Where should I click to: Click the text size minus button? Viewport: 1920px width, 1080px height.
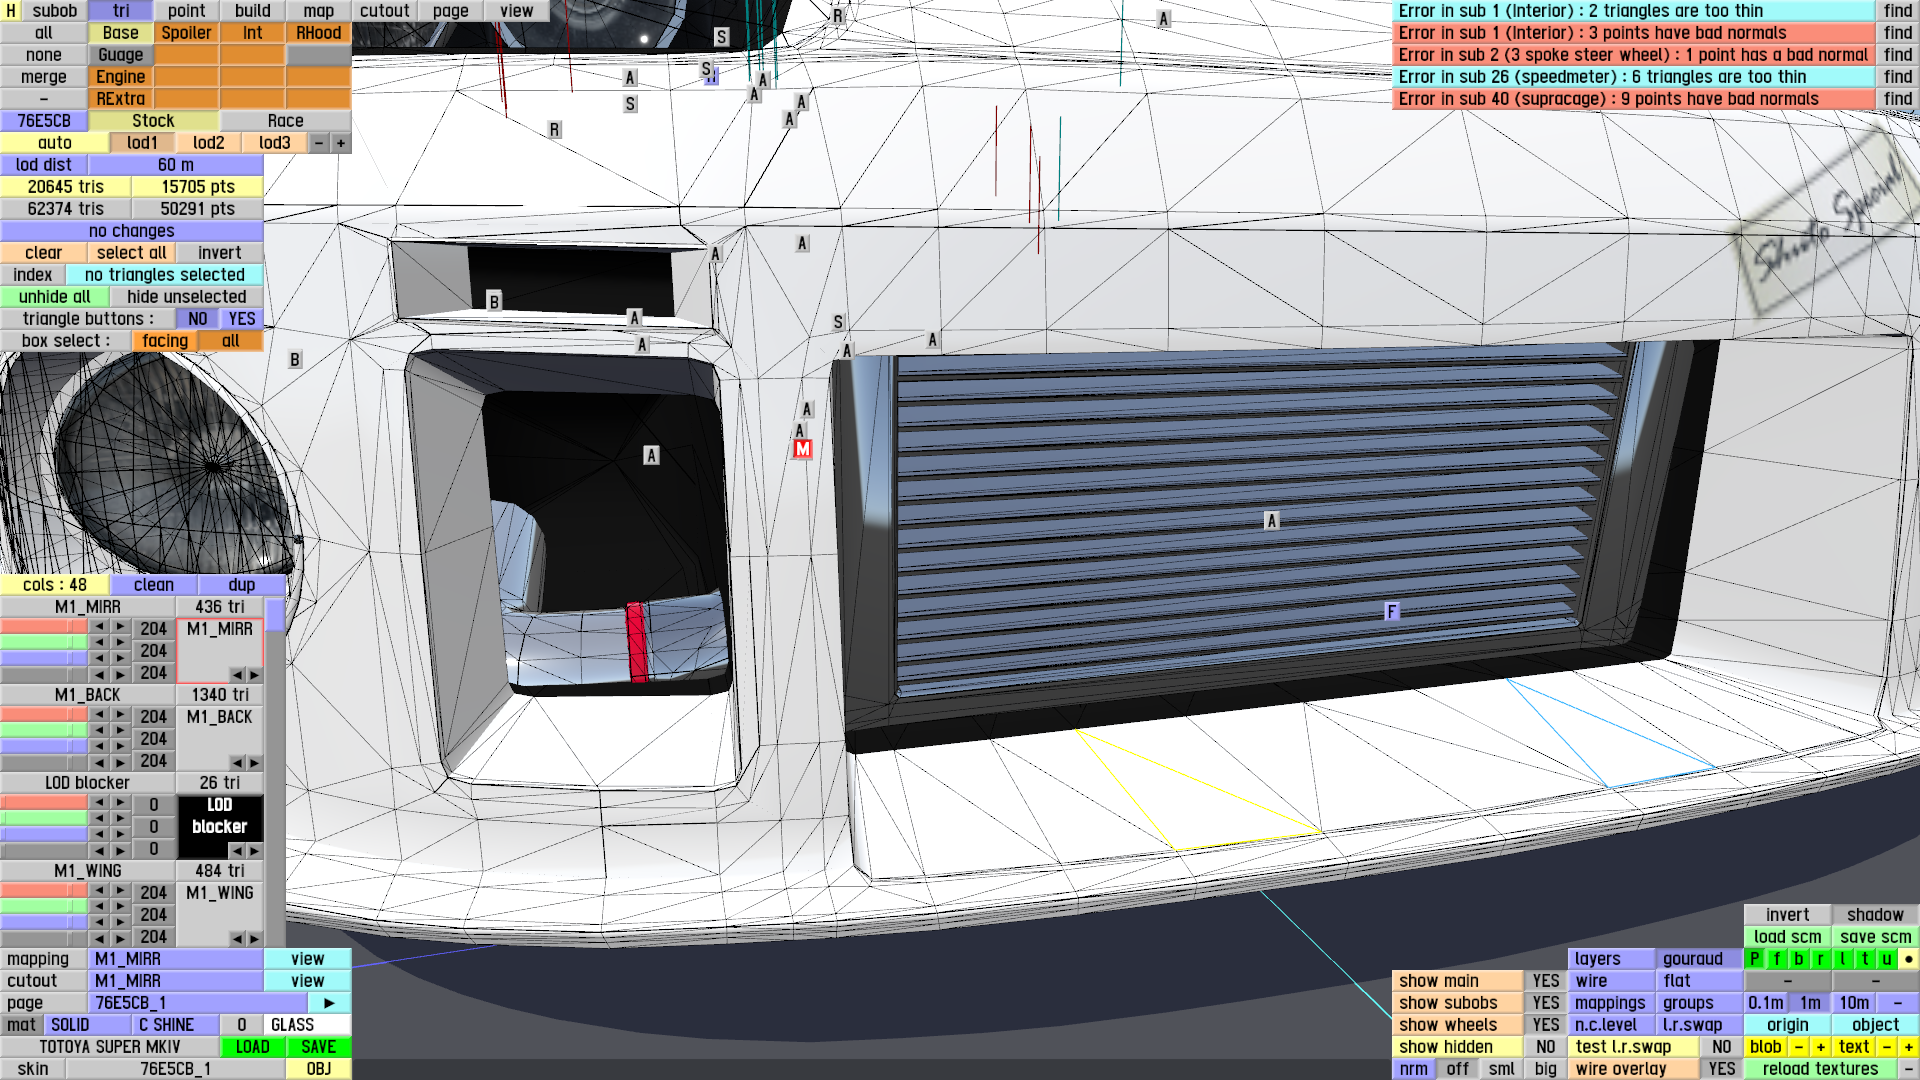pyautogui.click(x=1886, y=1047)
